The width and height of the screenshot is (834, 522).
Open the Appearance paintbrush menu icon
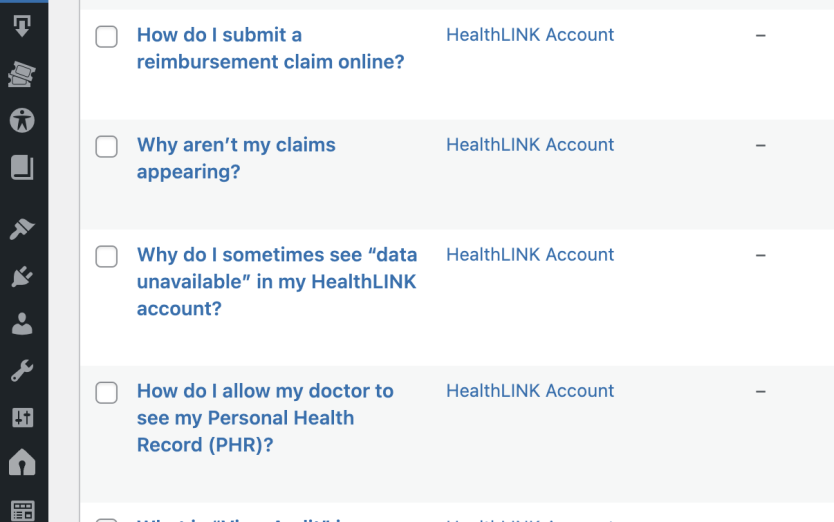[x=22, y=230]
